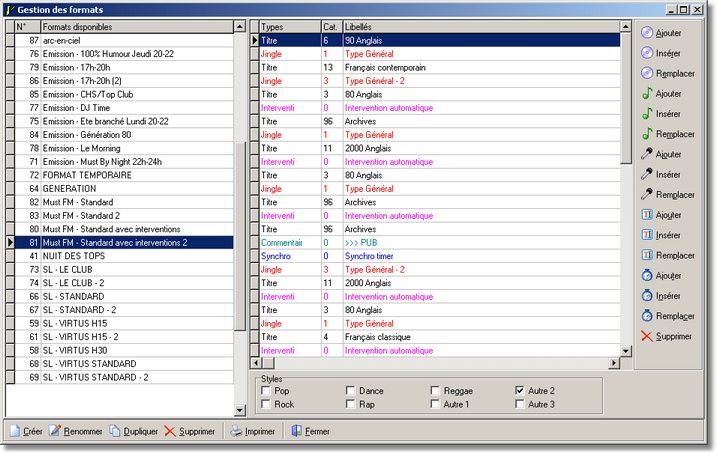Select Emission - CHS/Top Club format
717x454 pixels.
click(x=124, y=94)
